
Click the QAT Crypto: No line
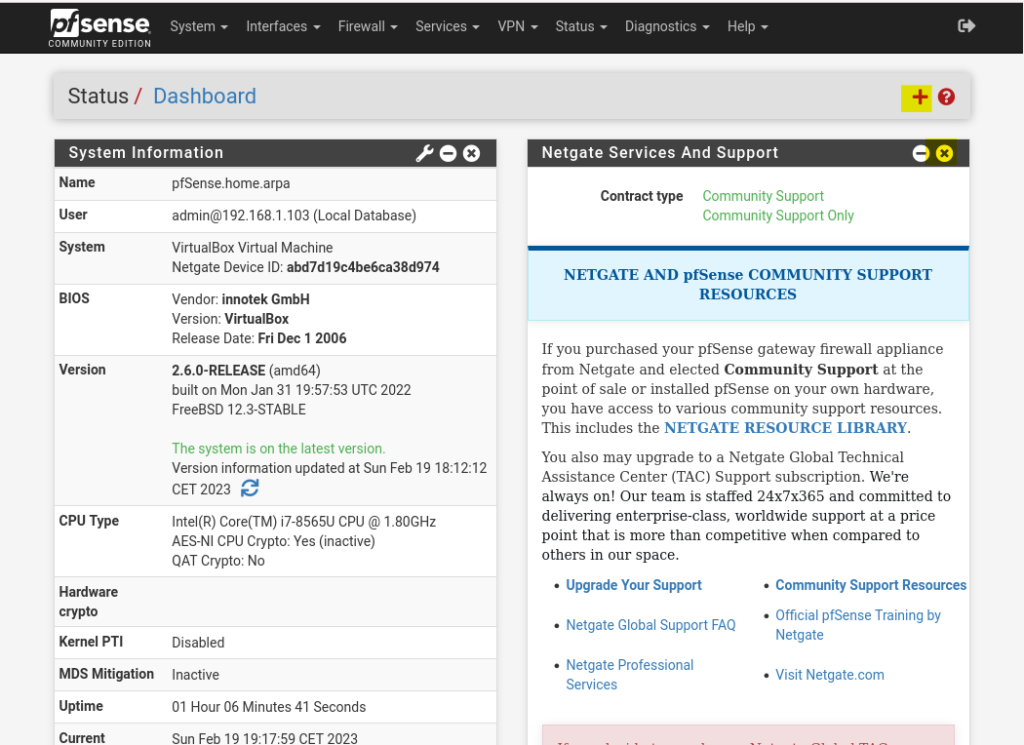(x=218, y=561)
